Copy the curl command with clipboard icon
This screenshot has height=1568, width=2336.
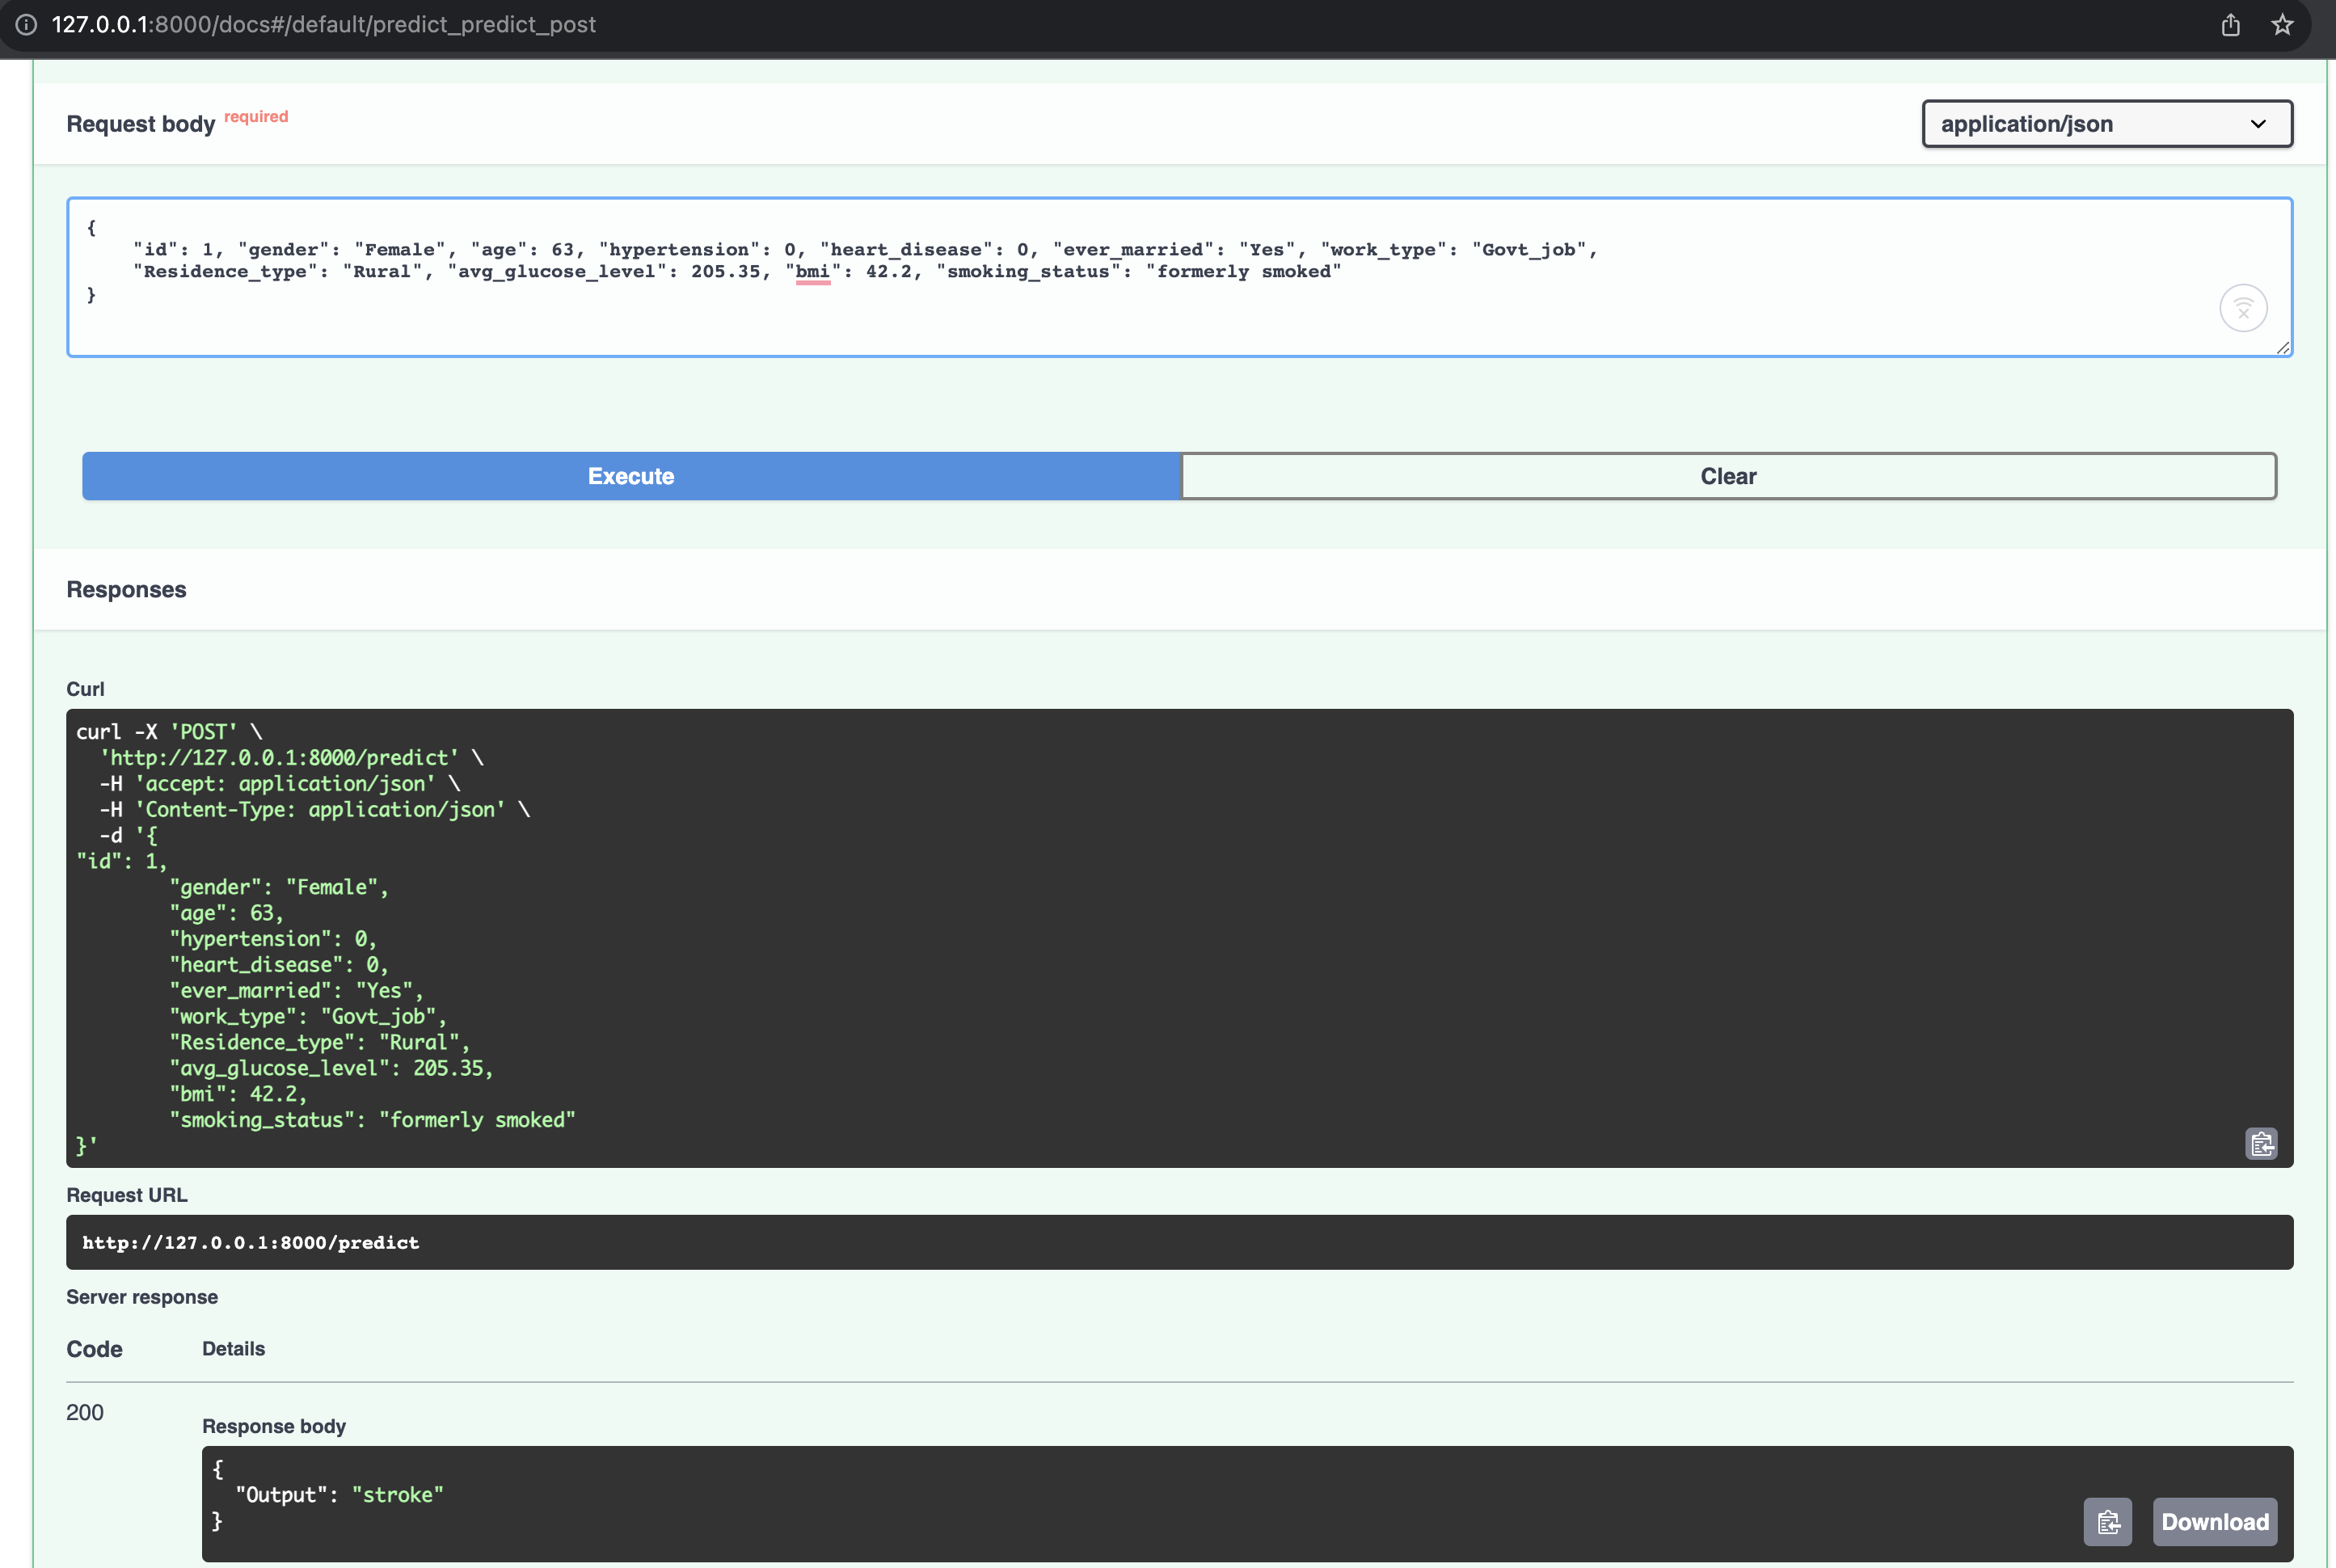[x=2262, y=1143]
